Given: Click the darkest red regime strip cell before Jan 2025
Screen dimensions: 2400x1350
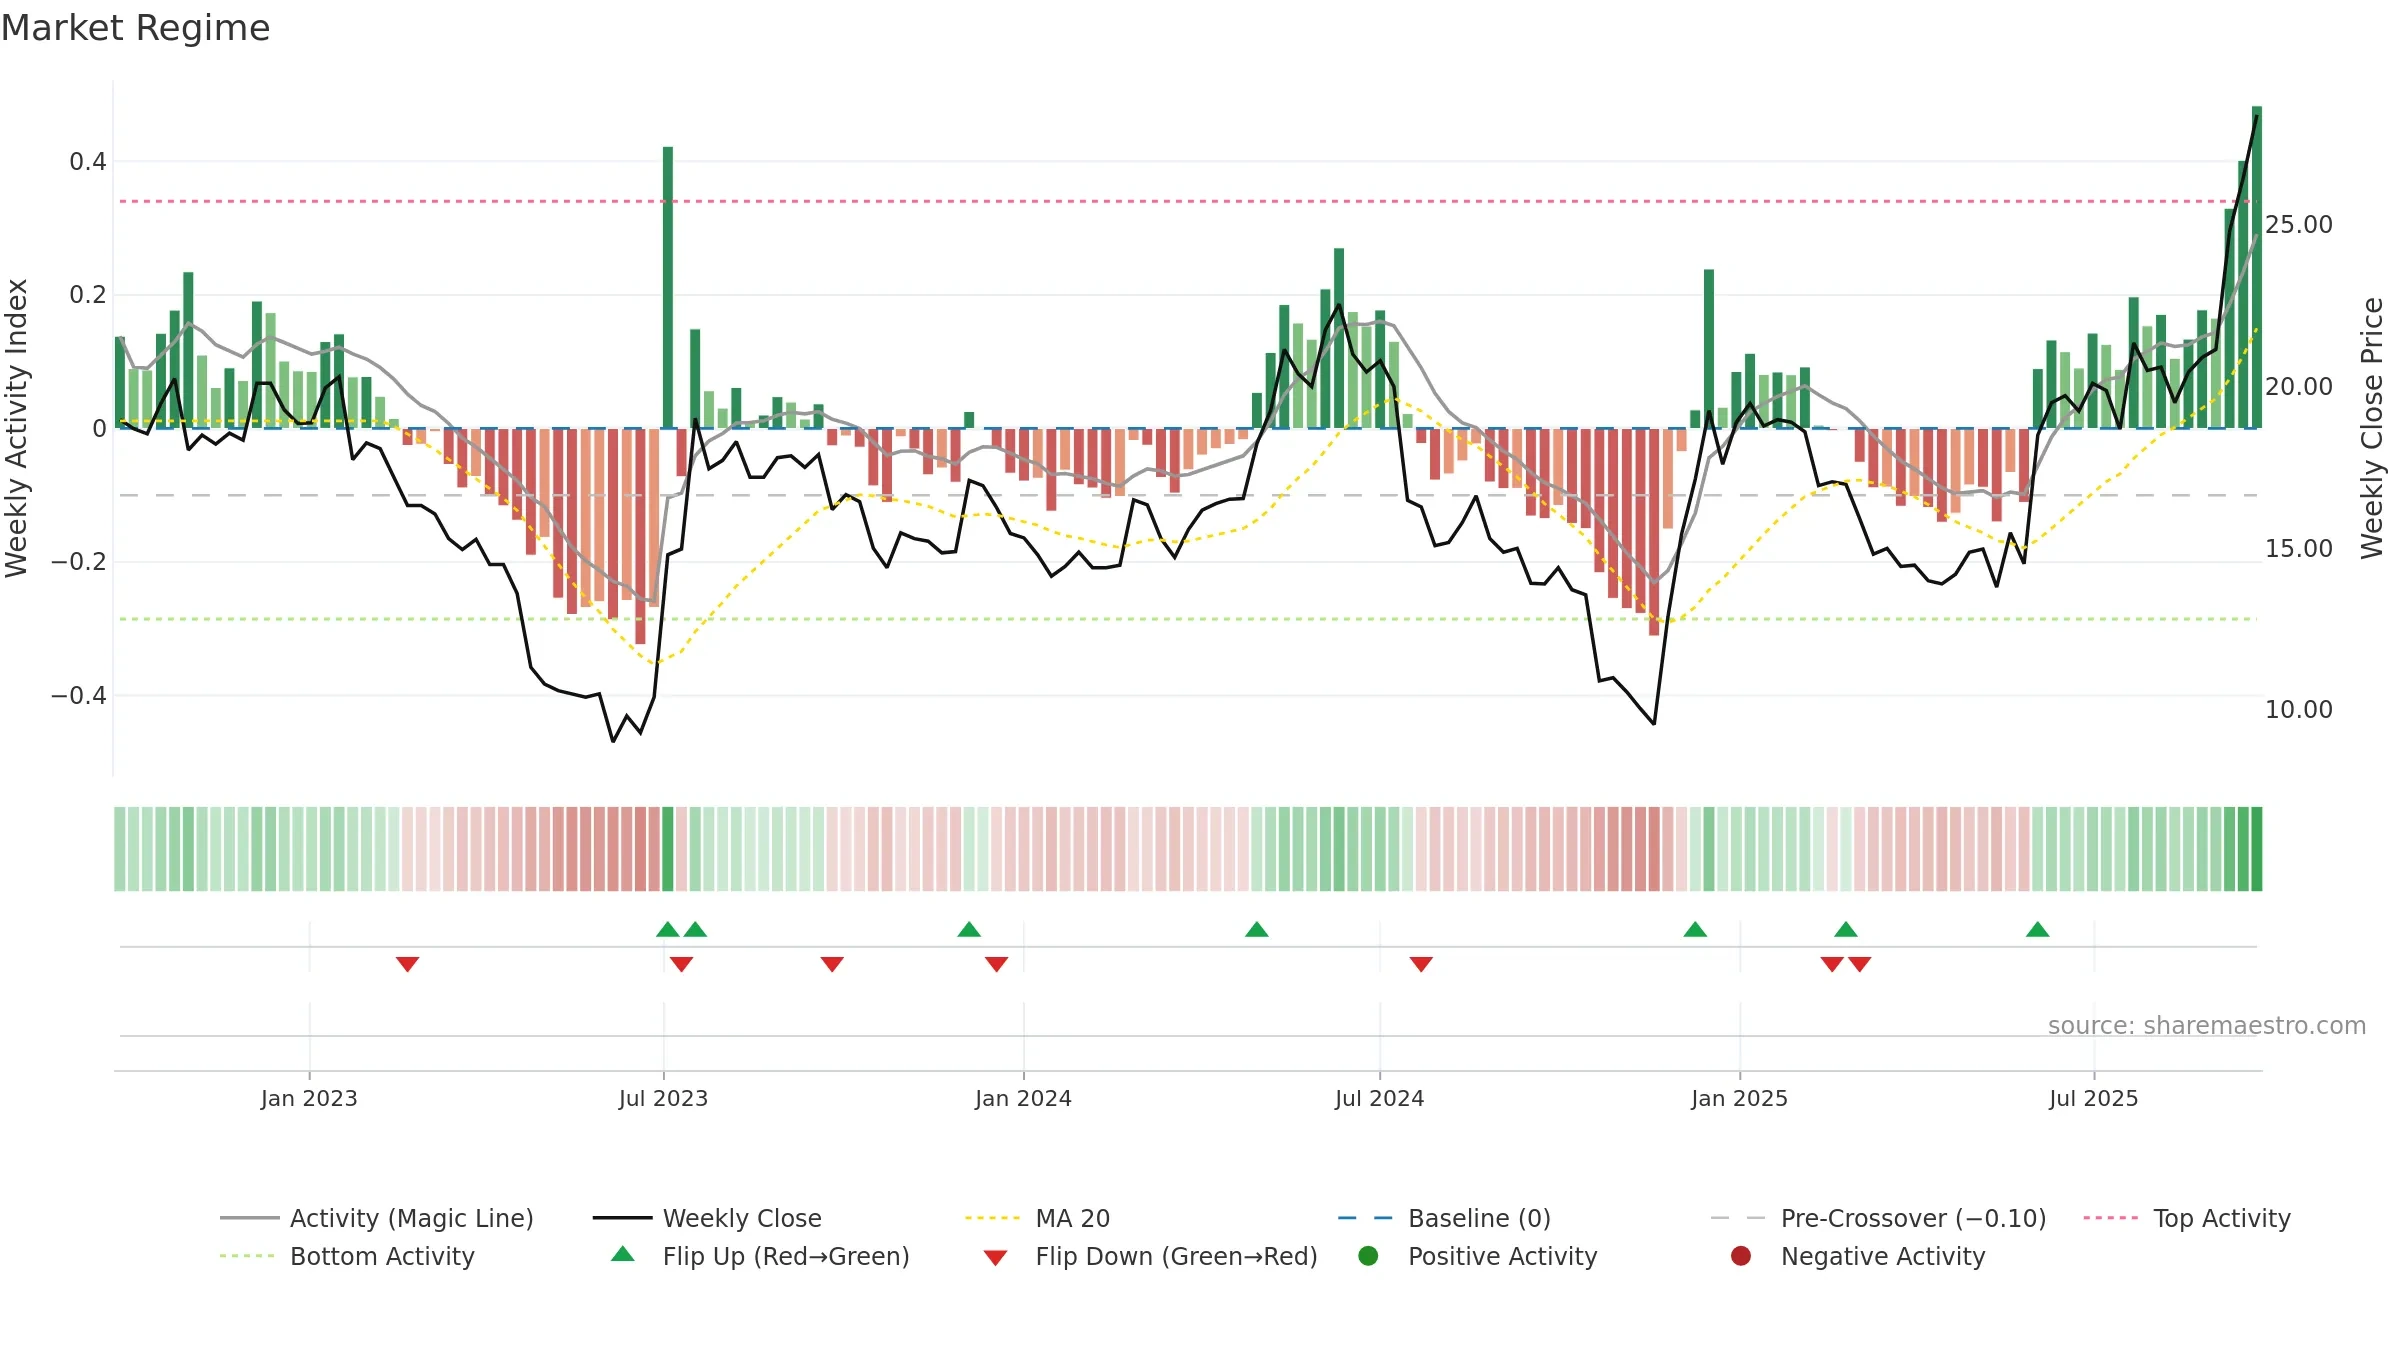Looking at the screenshot, I should tap(1654, 849).
